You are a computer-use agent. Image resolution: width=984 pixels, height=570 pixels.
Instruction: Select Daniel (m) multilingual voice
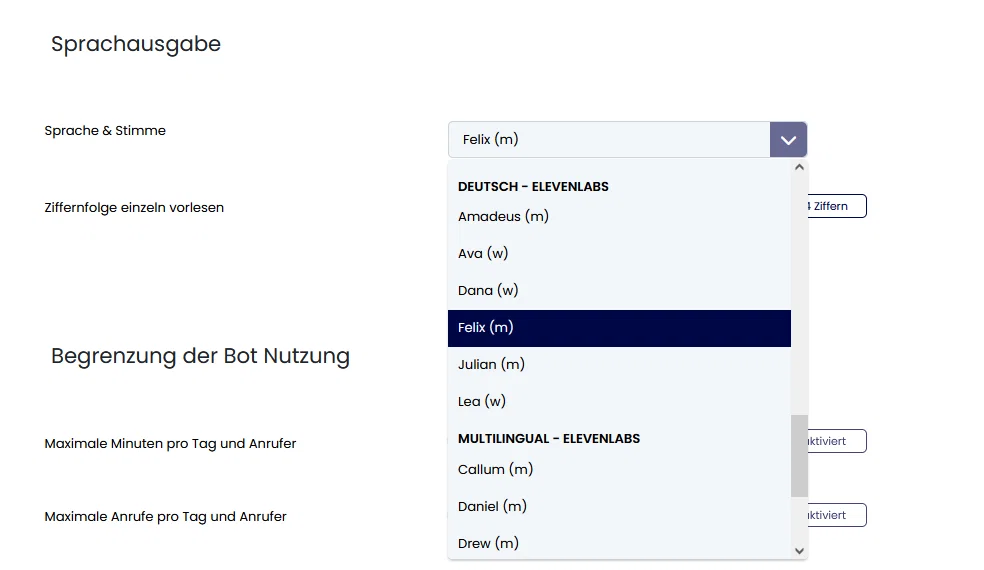[x=619, y=507]
